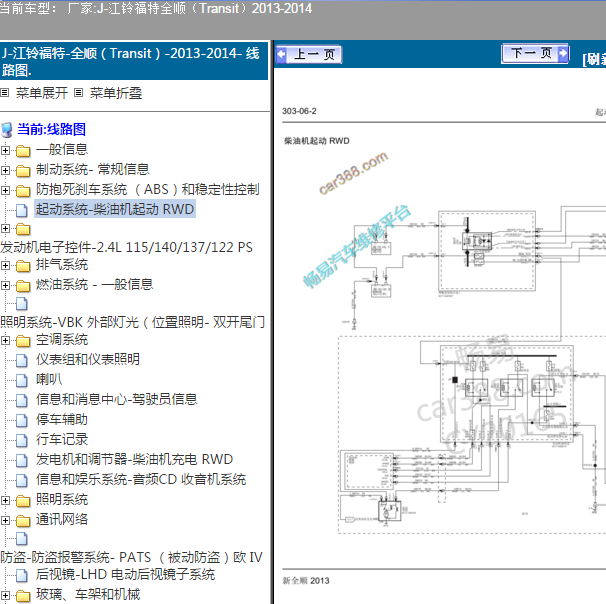606x604 pixels.
Task: Click the folder icon beside 一般信息
Action: [x=22, y=150]
